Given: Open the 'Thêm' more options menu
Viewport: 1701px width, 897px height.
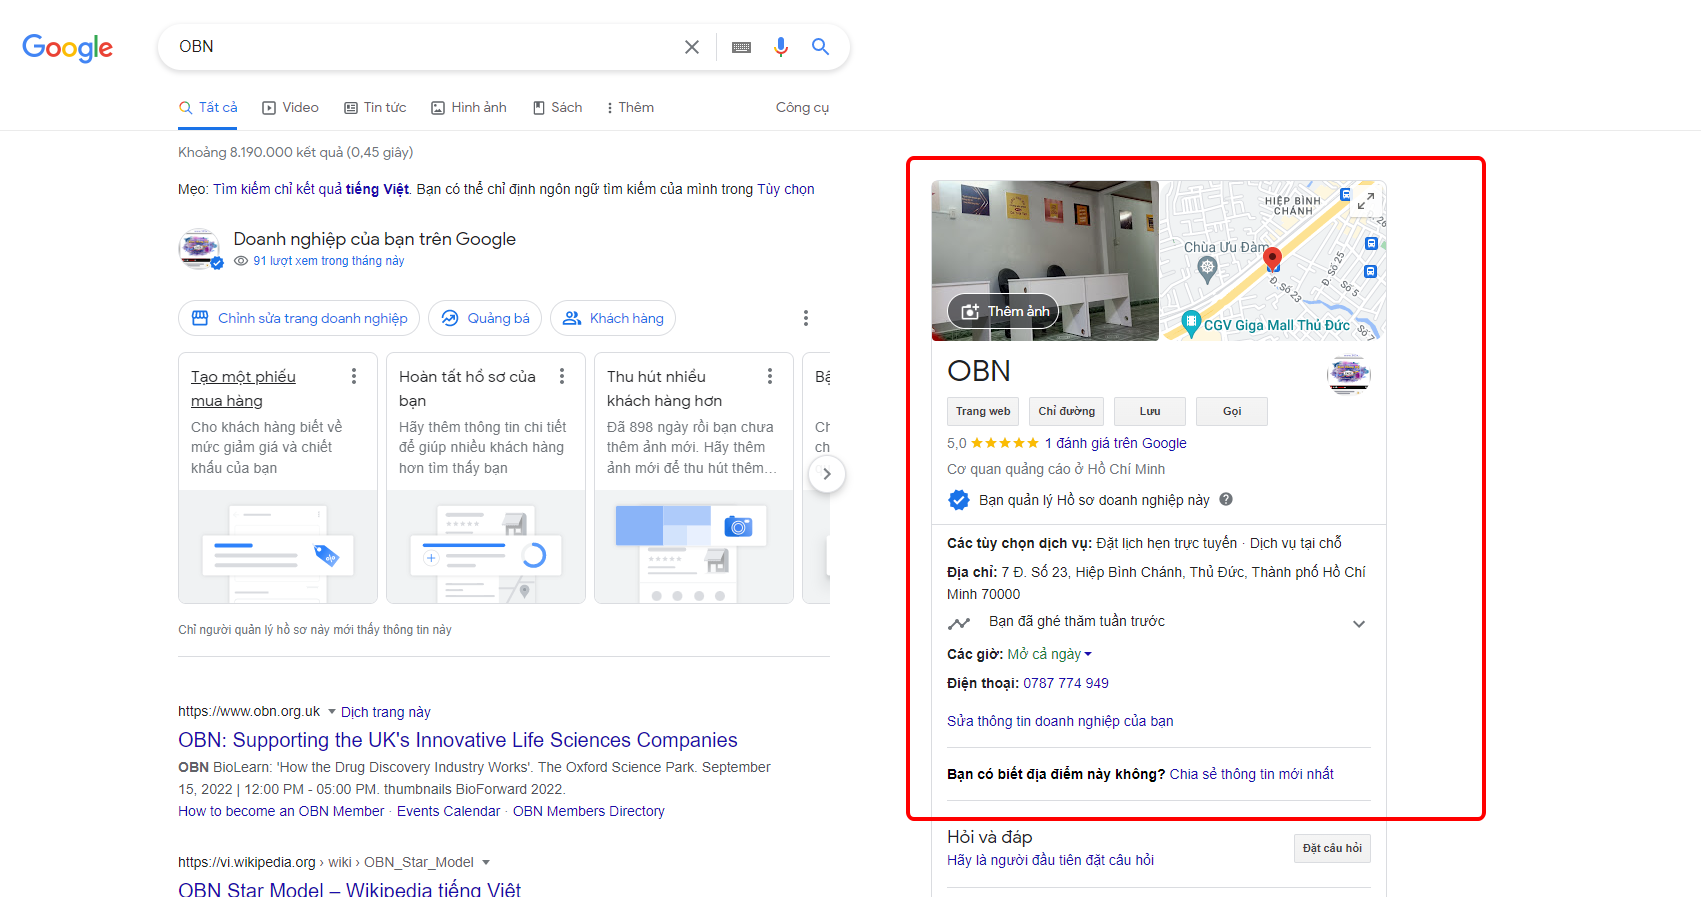Looking at the screenshot, I should click(x=630, y=108).
